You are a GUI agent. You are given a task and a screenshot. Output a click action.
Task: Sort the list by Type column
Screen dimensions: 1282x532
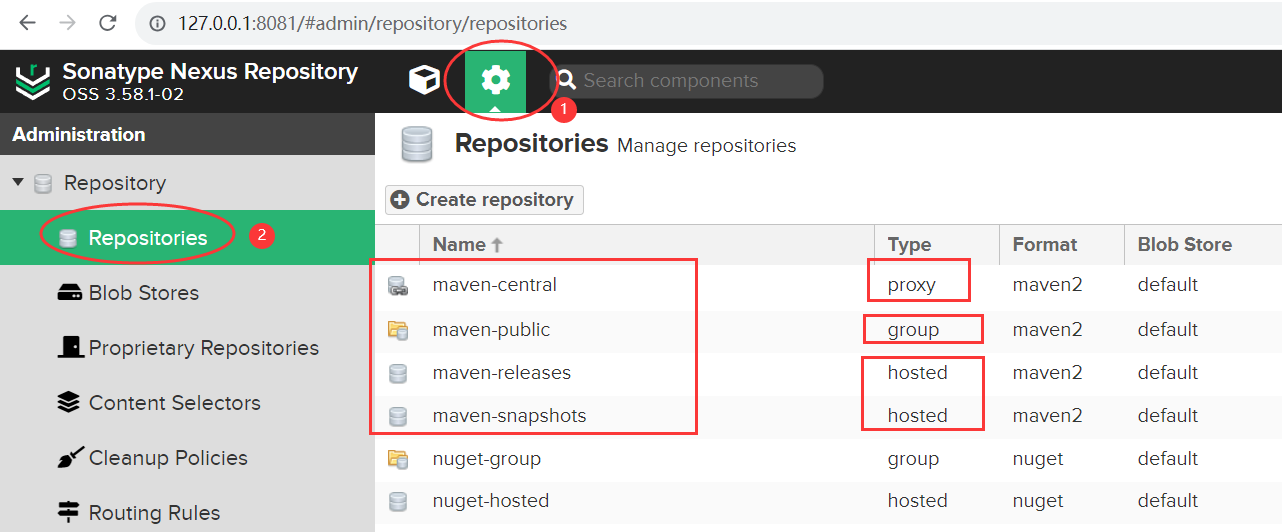click(909, 244)
